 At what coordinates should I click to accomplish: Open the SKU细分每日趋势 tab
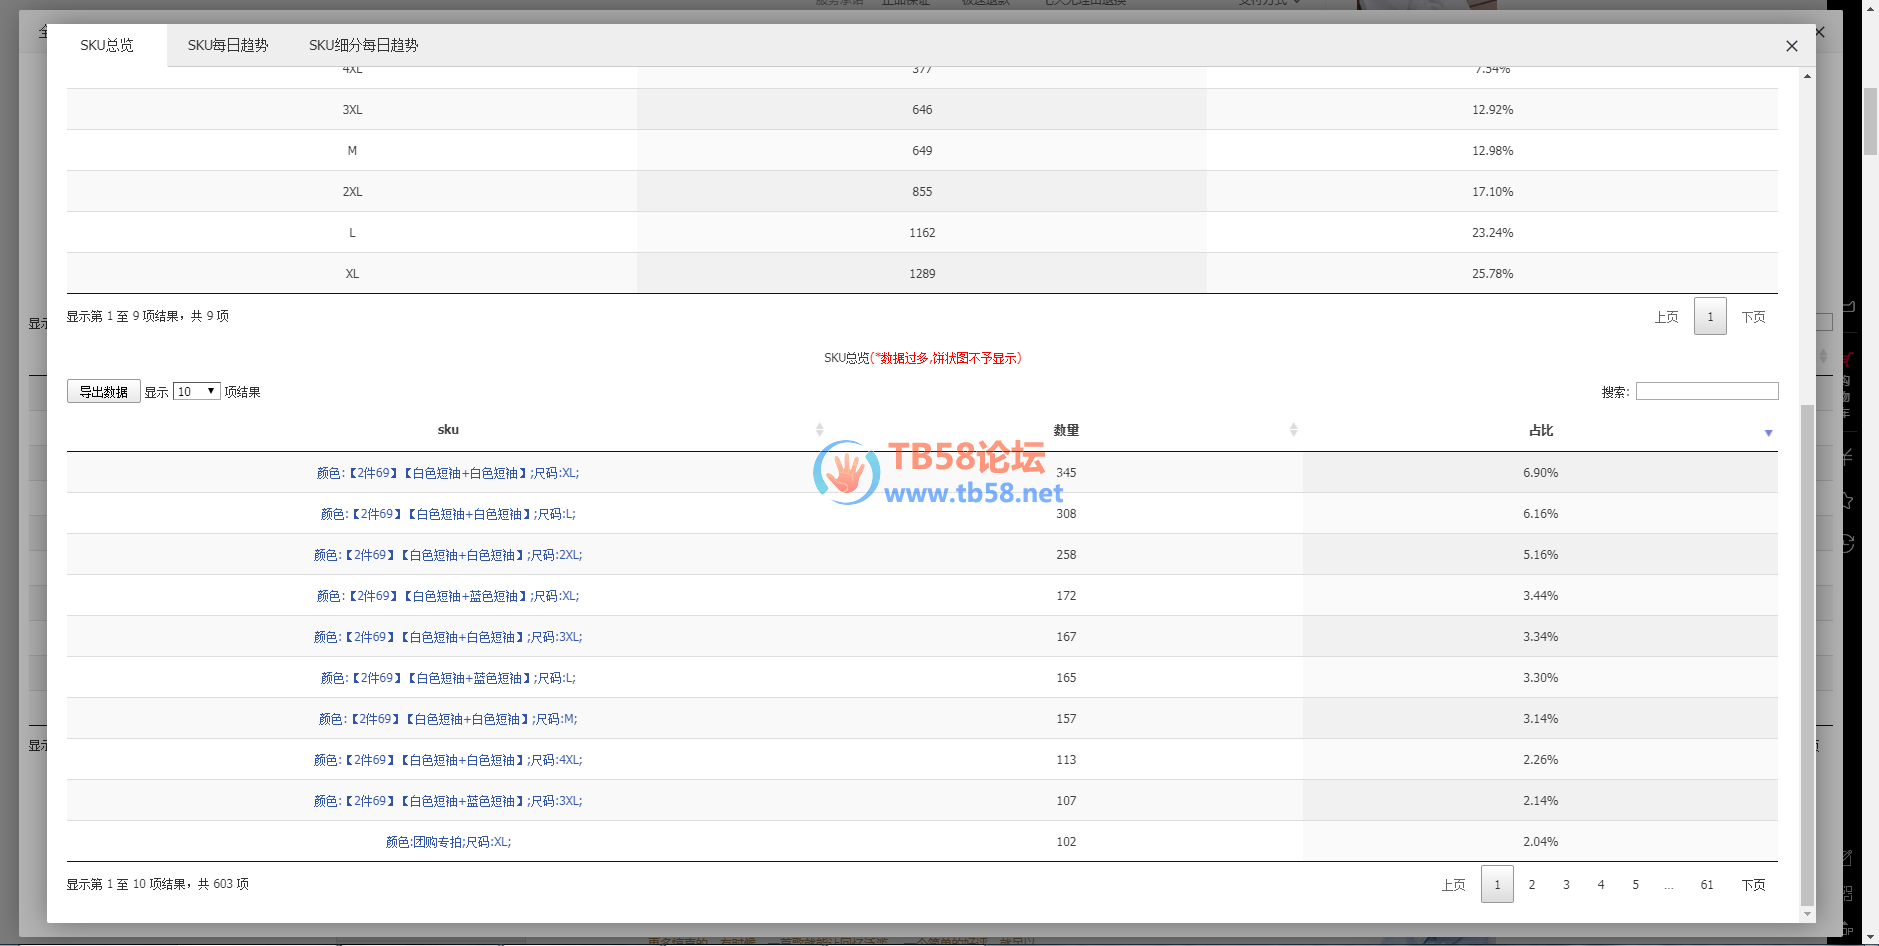click(363, 45)
